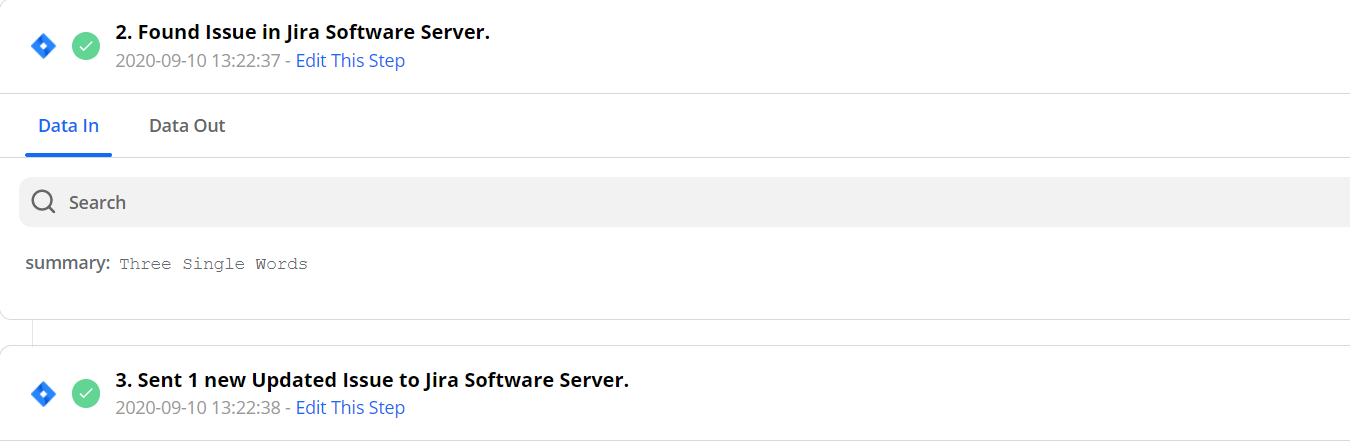Click the Jira icon on step 3
This screenshot has height=447, width=1350.
point(43,393)
